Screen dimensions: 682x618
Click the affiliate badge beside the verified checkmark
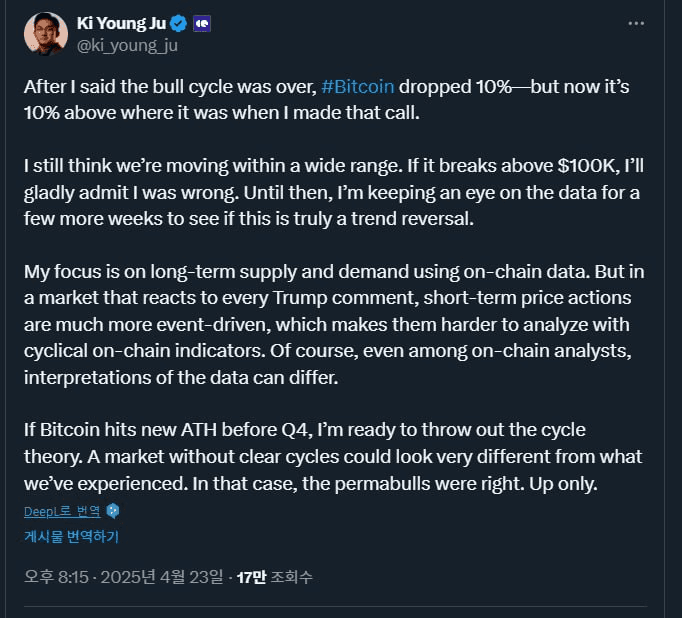pyautogui.click(x=201, y=23)
